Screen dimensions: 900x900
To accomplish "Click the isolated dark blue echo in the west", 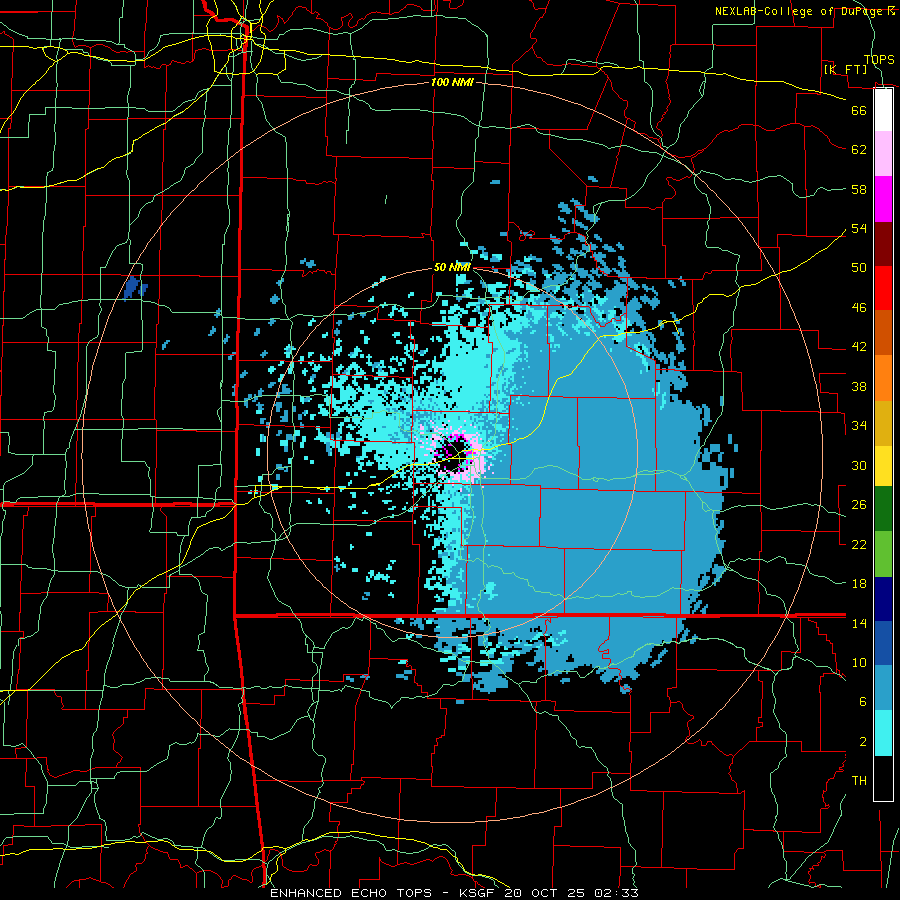I will click(x=135, y=287).
